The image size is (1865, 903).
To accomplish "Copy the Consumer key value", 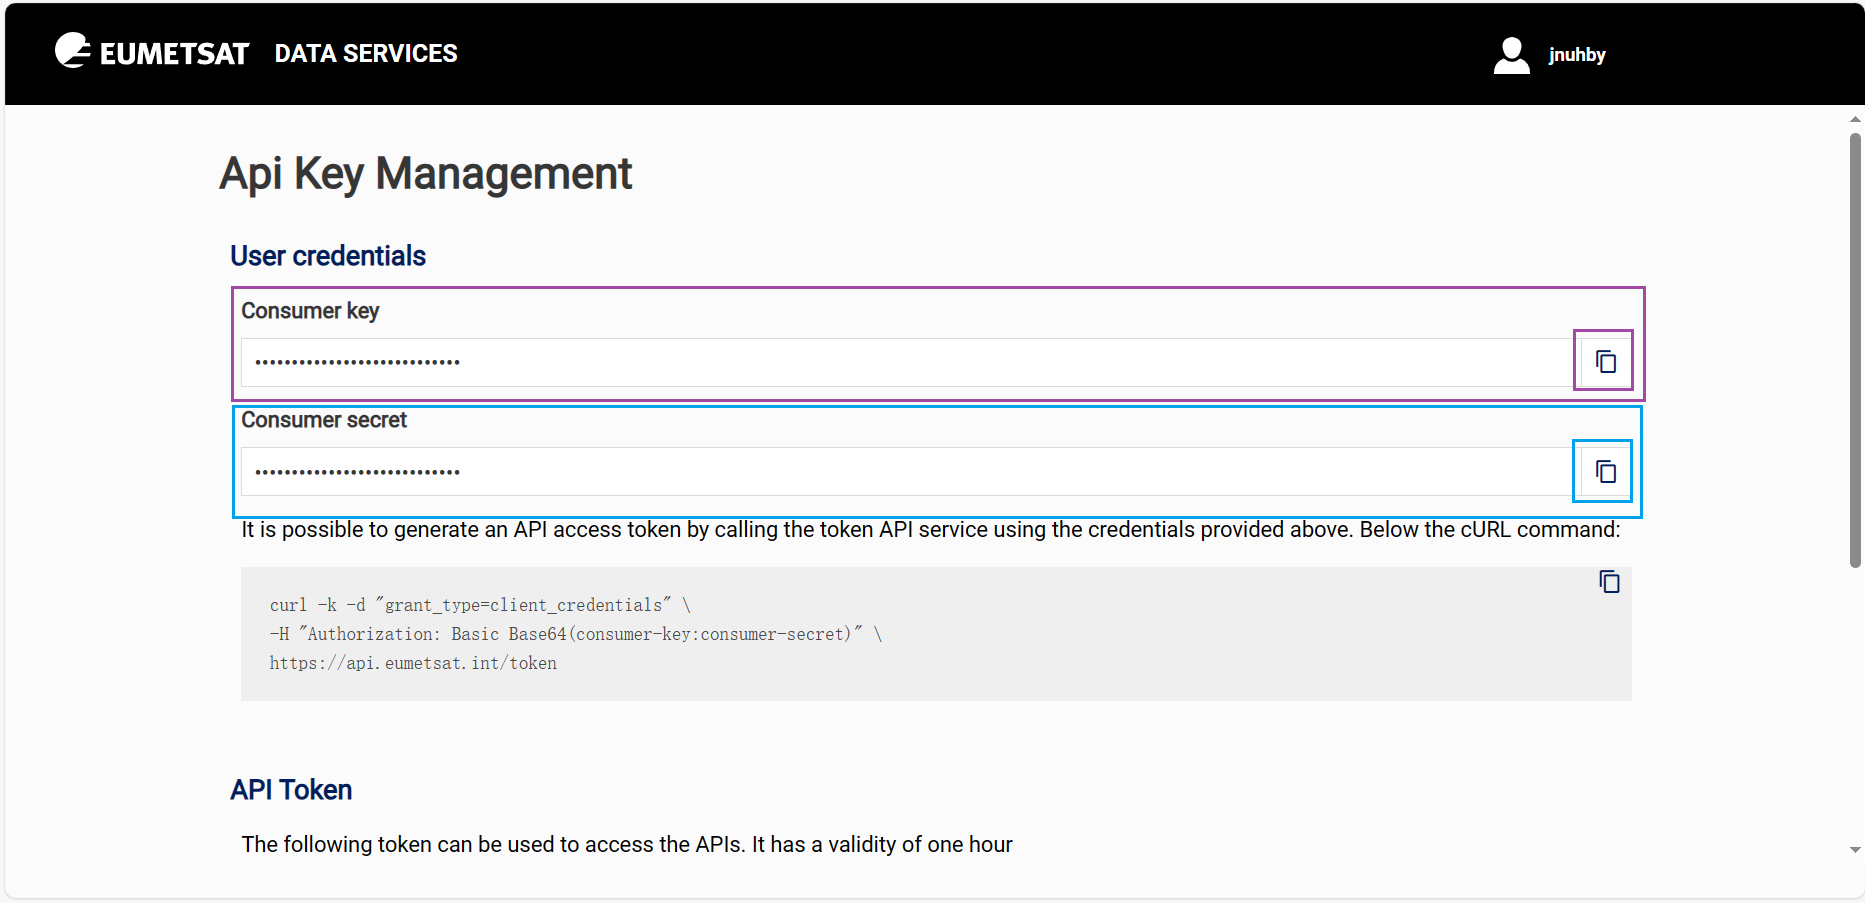I will click(1605, 361).
